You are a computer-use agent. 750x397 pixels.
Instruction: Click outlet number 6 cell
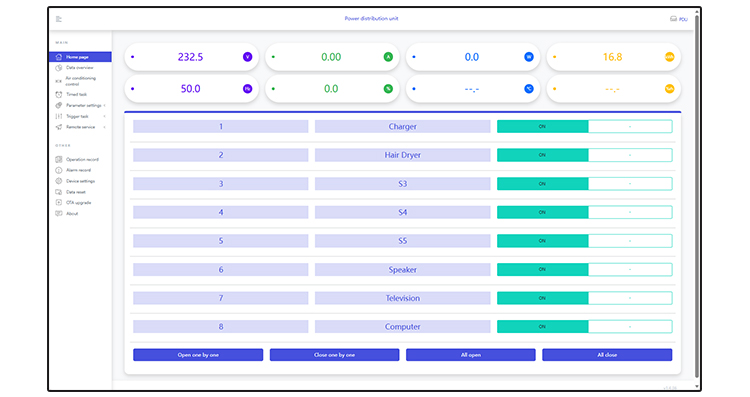[x=221, y=269]
